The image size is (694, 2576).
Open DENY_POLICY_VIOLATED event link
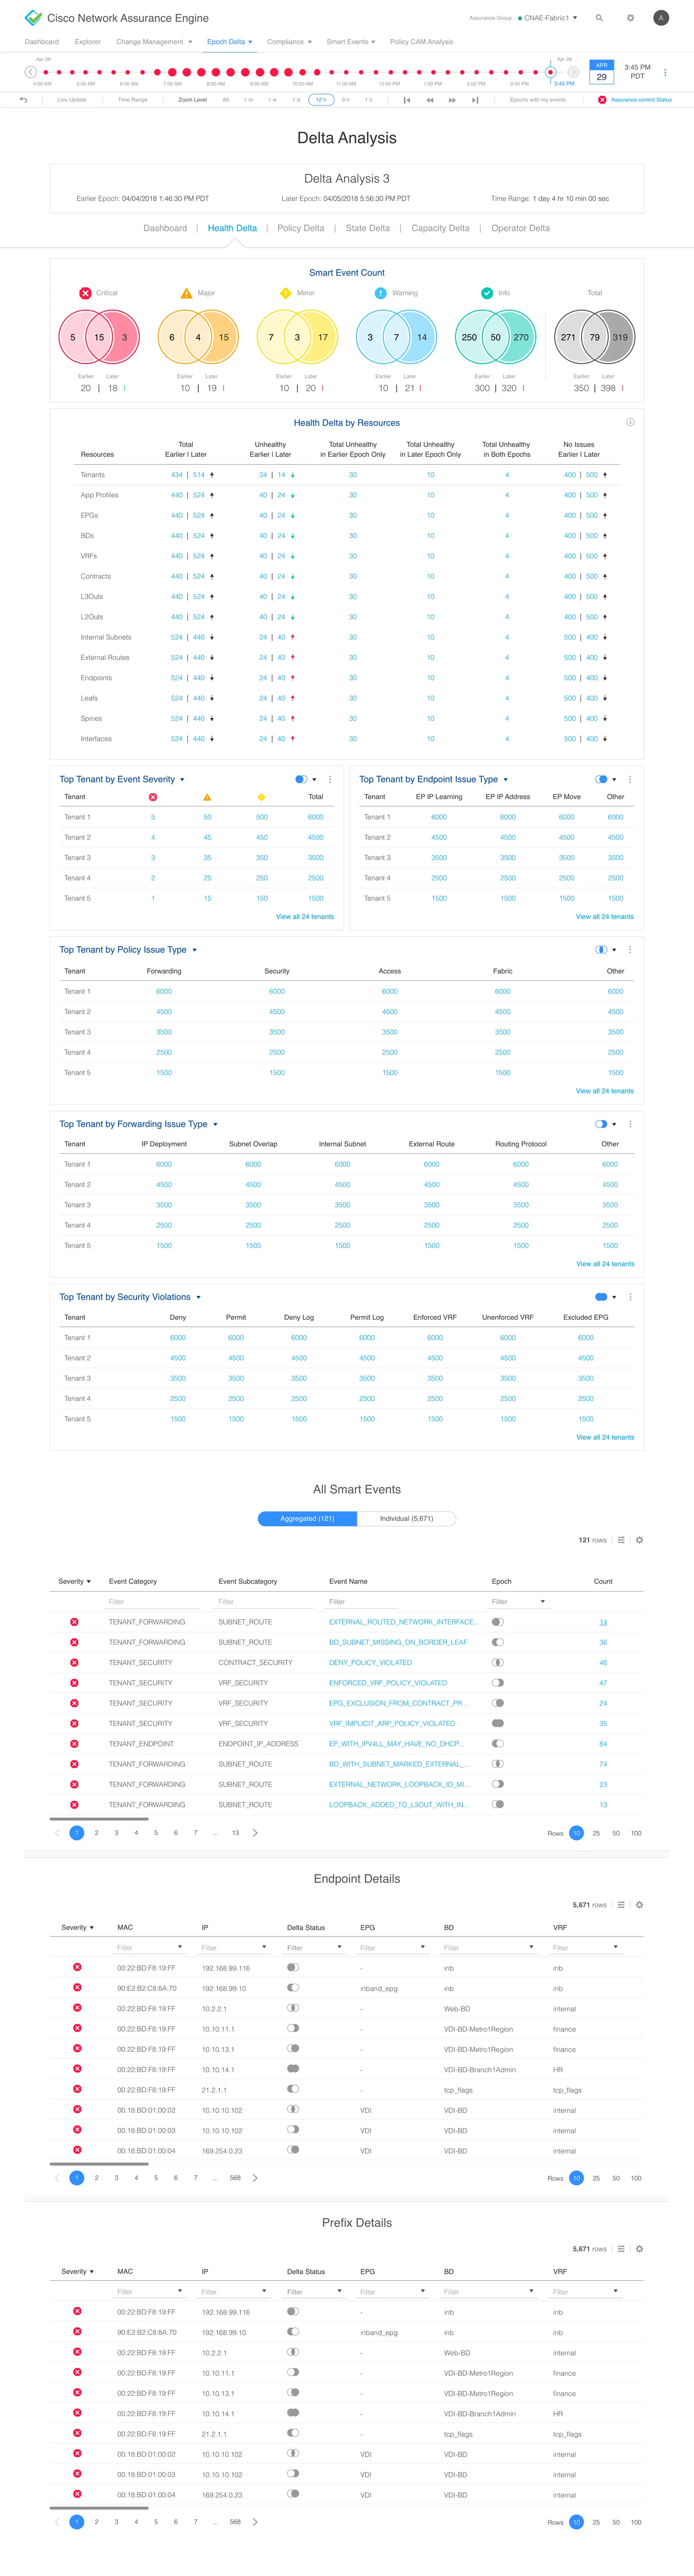click(x=370, y=1662)
